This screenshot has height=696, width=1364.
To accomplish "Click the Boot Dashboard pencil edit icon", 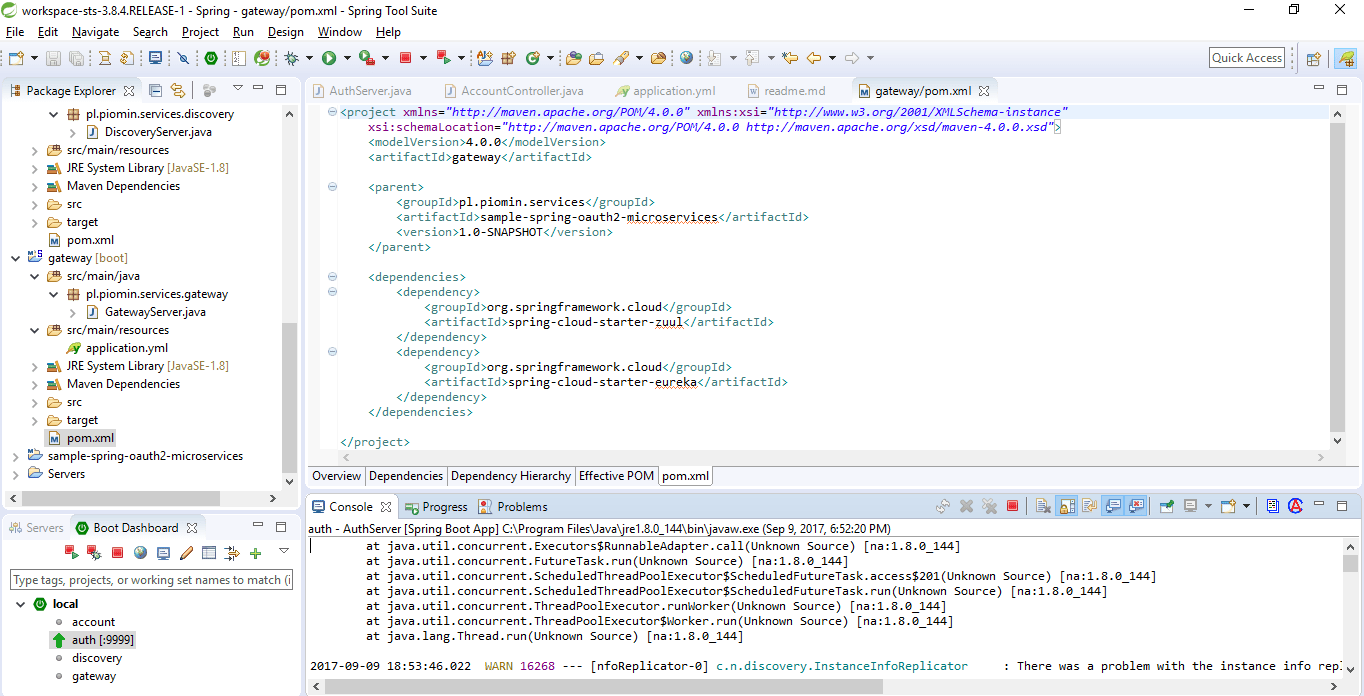I will point(186,552).
